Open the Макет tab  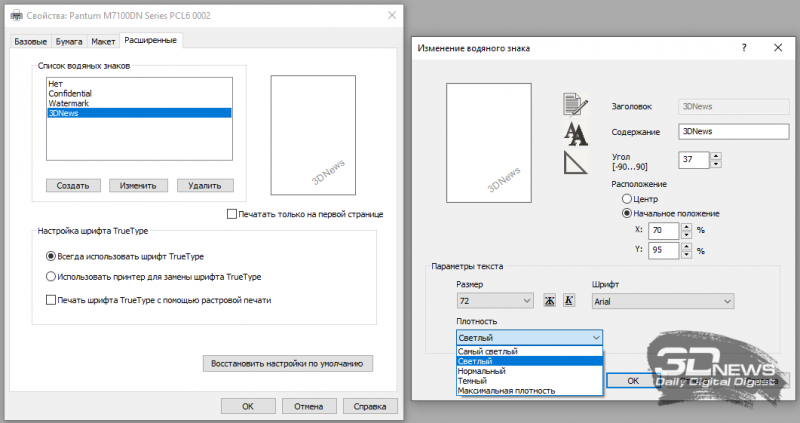102,41
